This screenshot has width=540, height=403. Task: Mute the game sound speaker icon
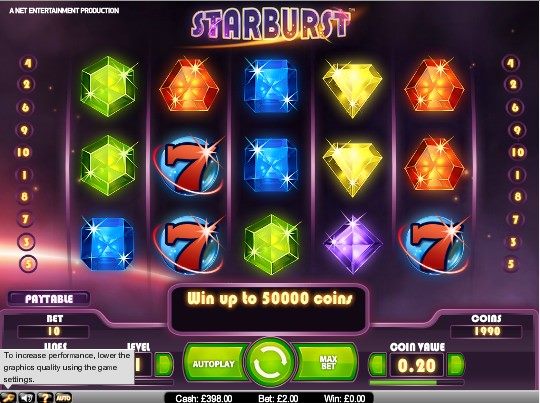27,397
